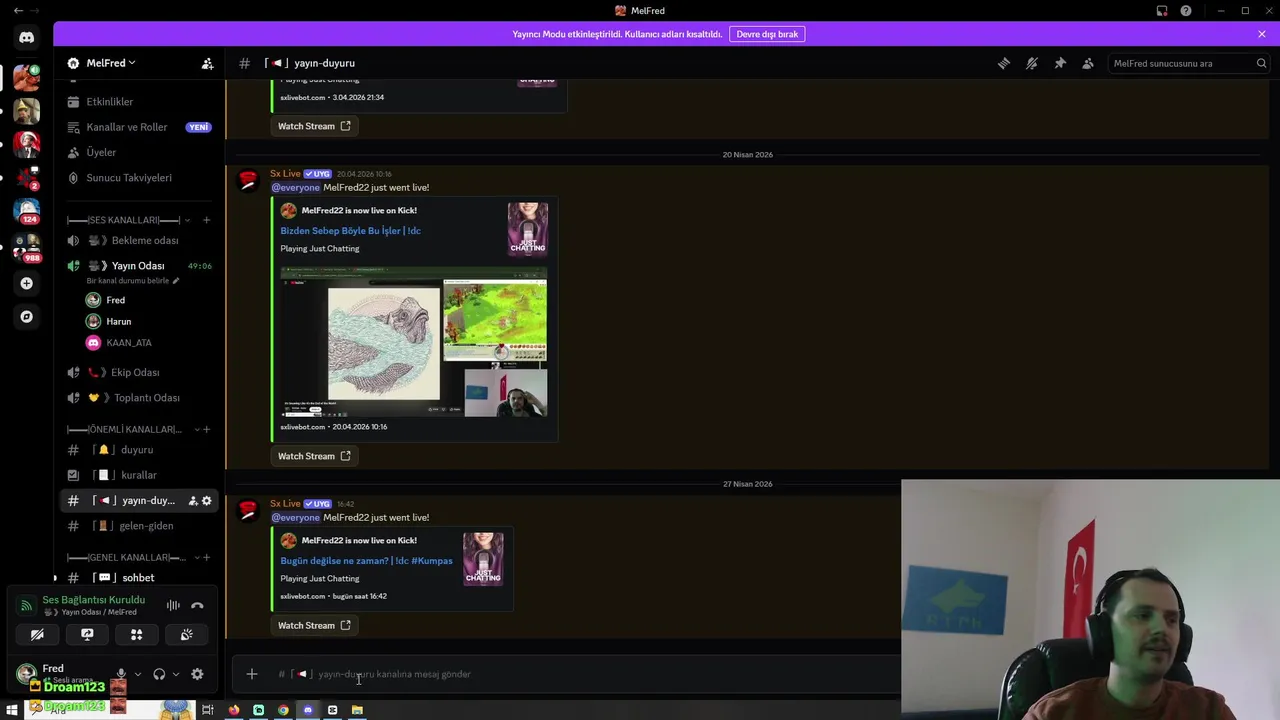
Task: Open the Threads icon in channel header
Action: (x=1004, y=63)
